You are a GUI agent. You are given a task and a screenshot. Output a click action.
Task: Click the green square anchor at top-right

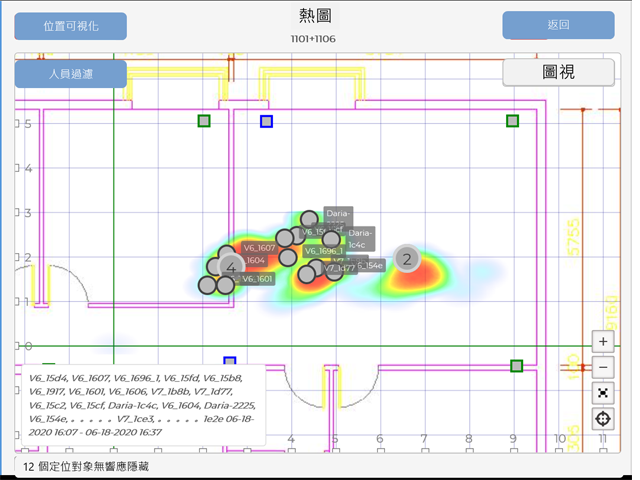click(x=513, y=121)
